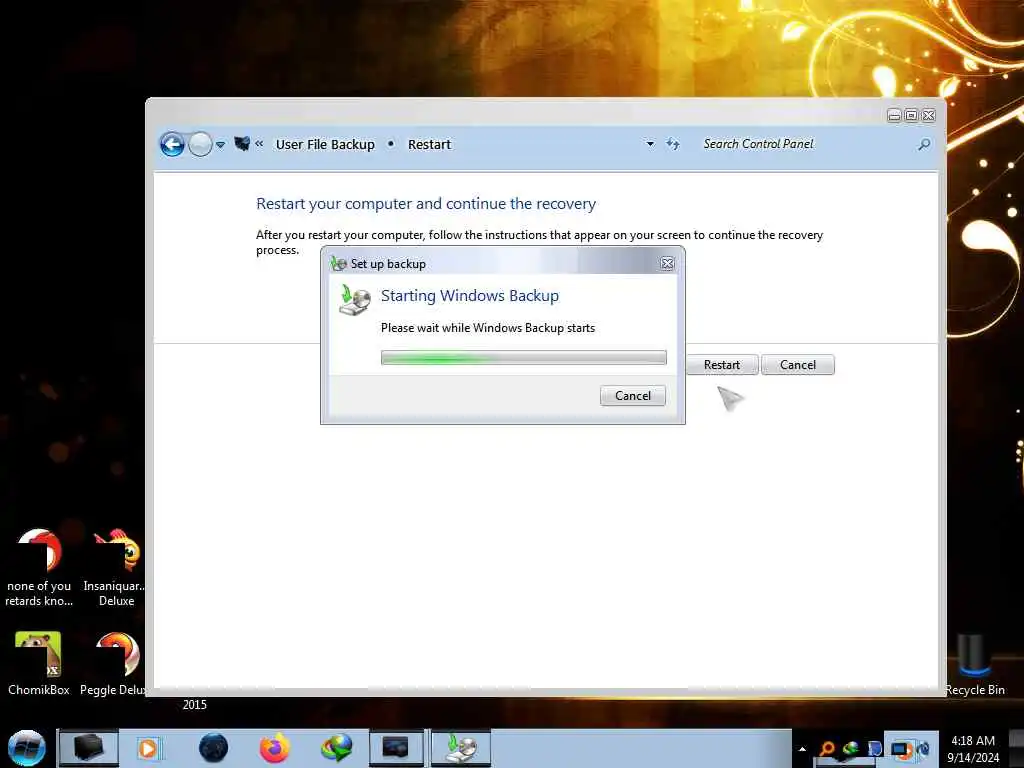
Task: Open the 'none of you' desktop shortcut
Action: 39,567
